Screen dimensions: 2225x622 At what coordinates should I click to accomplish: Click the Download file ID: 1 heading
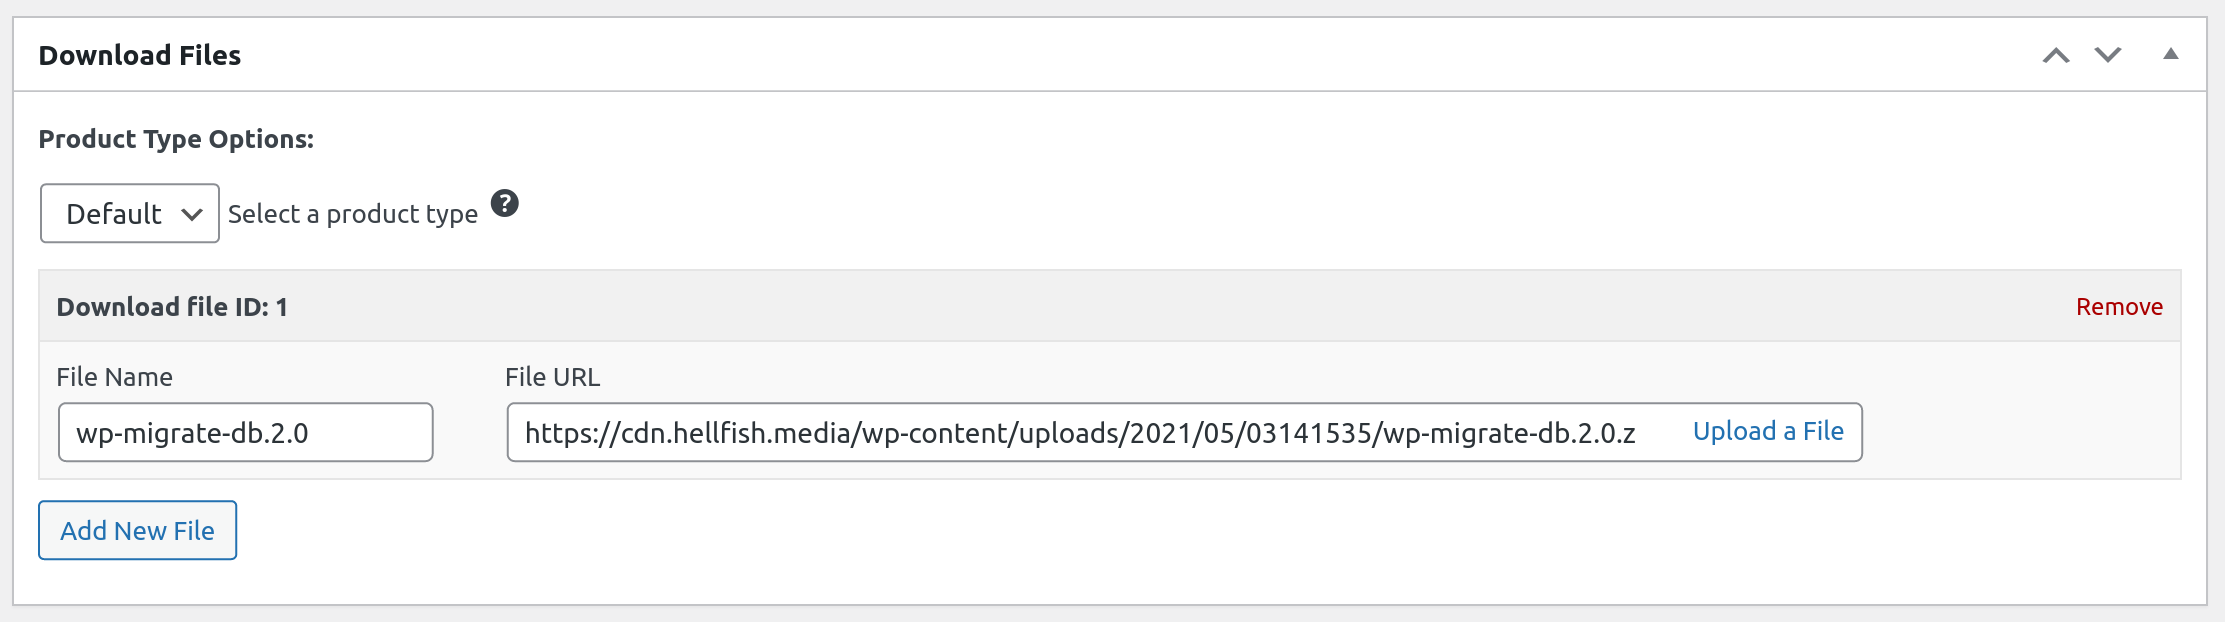[172, 307]
